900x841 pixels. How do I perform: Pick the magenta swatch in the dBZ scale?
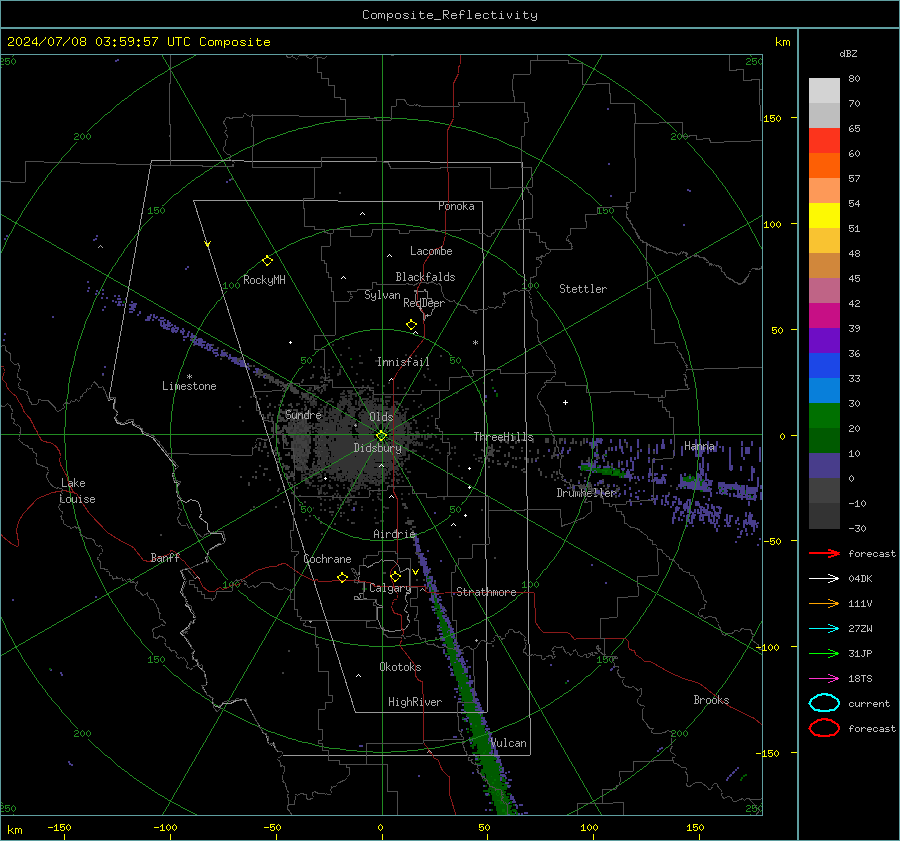point(824,316)
